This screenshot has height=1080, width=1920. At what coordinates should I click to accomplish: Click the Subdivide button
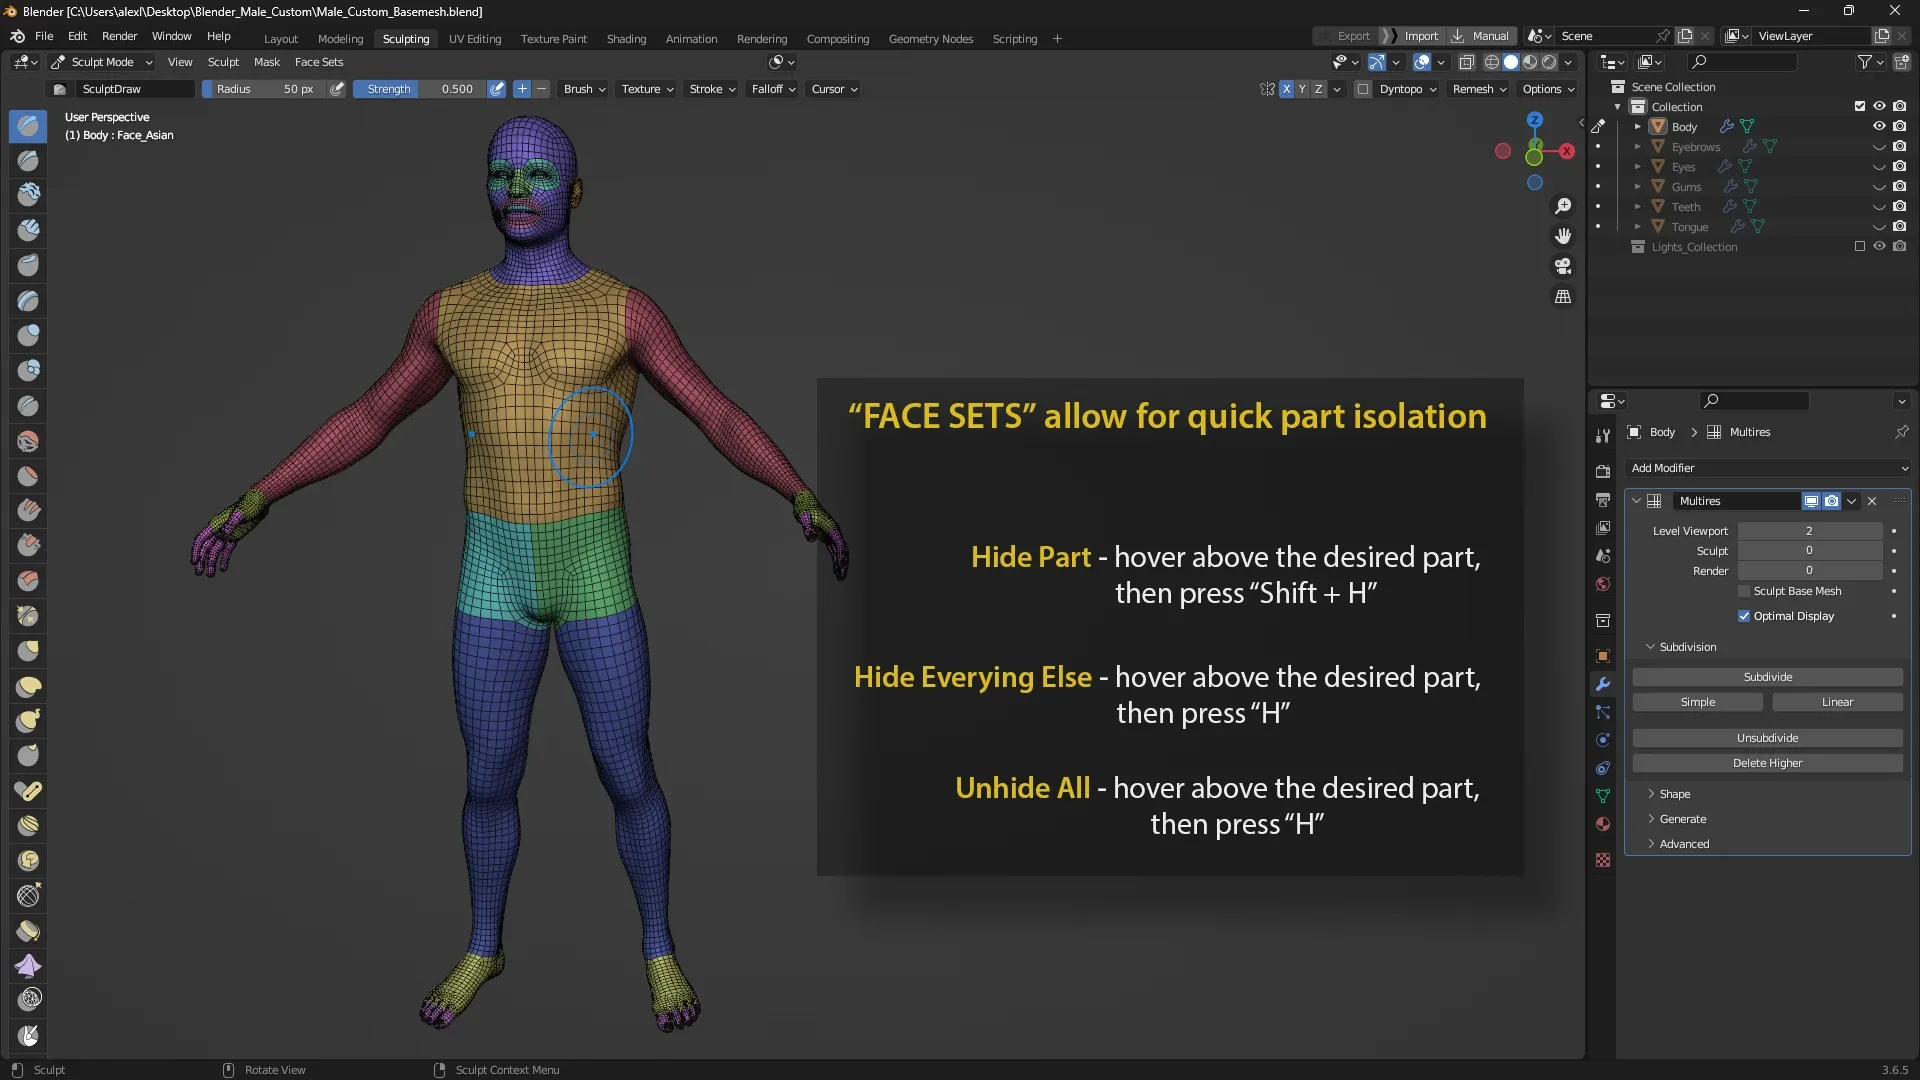point(1767,677)
